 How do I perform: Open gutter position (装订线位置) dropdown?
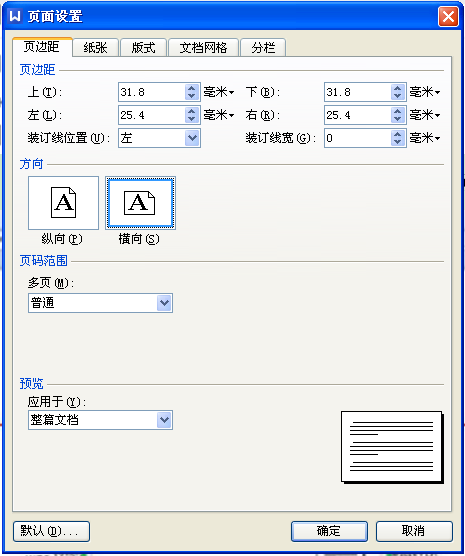tap(192, 138)
